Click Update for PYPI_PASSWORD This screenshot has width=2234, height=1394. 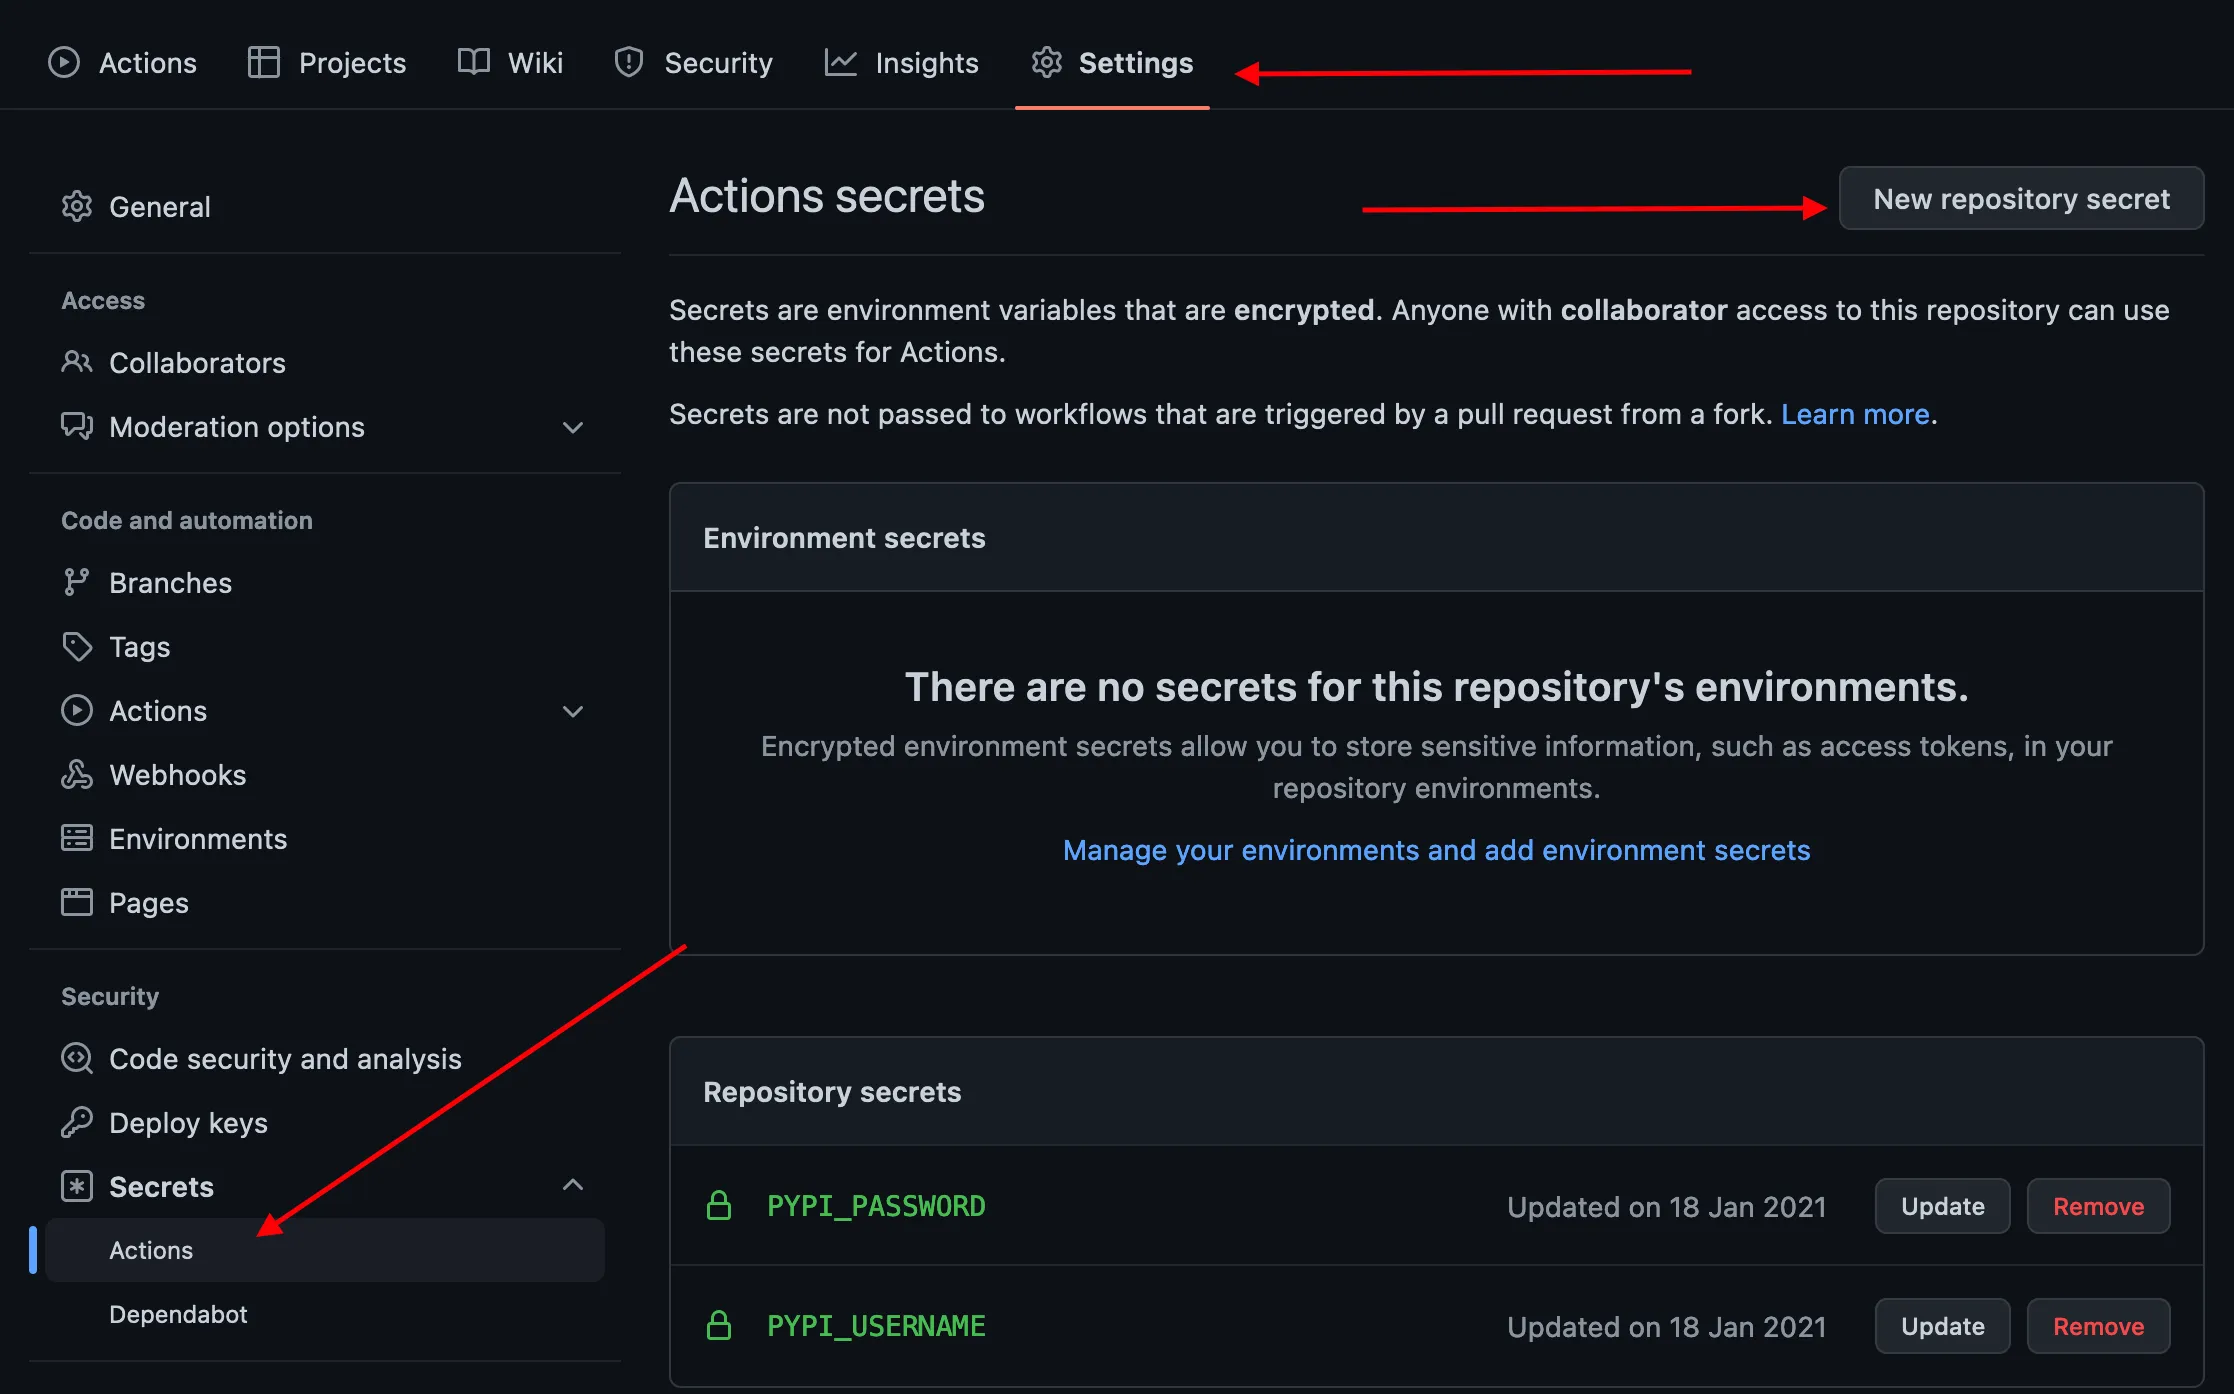pos(1942,1206)
